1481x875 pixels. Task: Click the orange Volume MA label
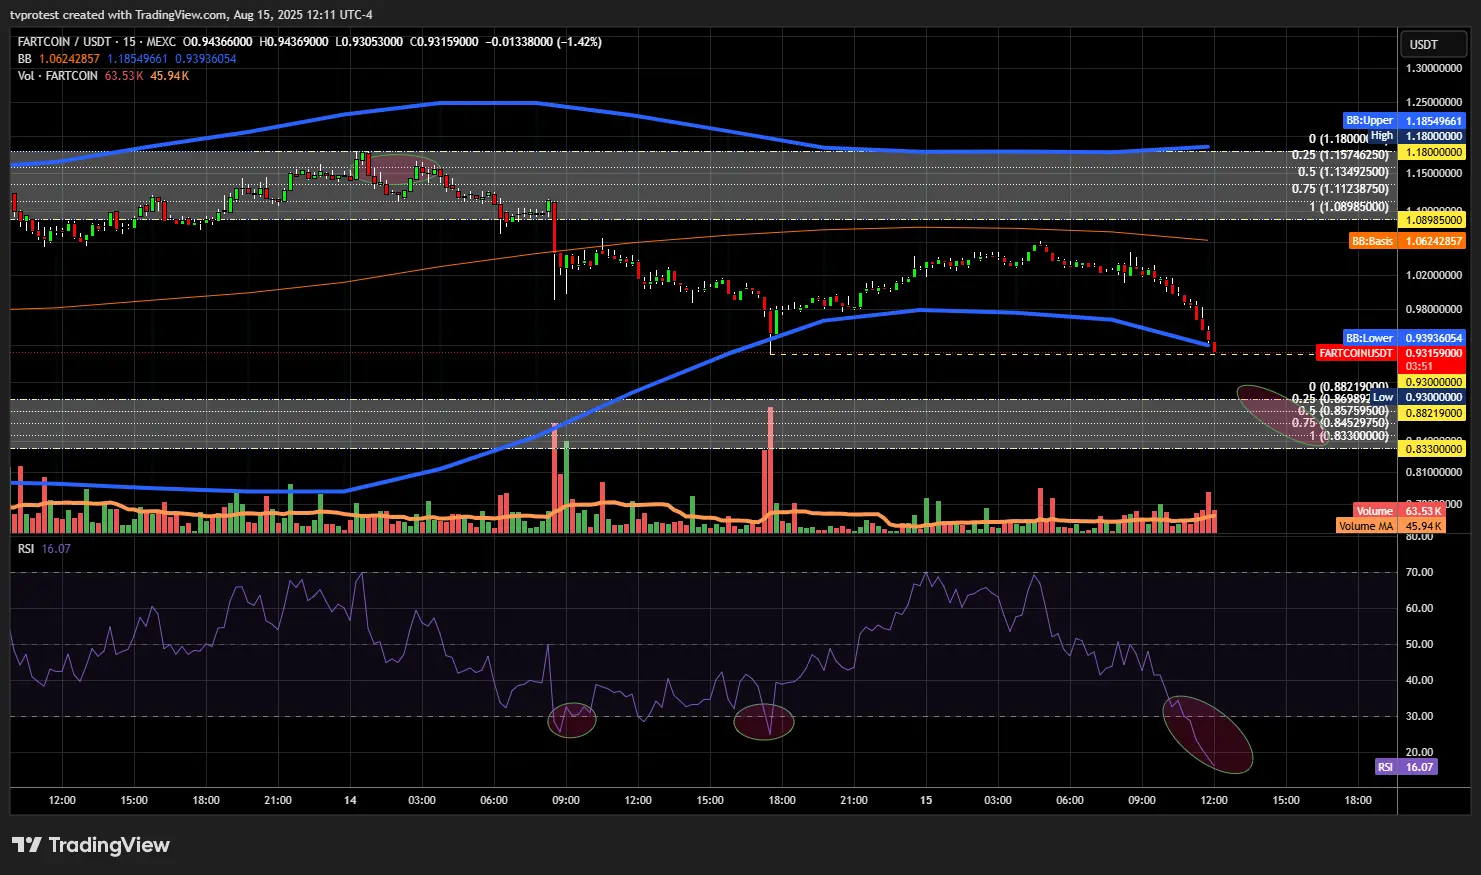click(1366, 526)
